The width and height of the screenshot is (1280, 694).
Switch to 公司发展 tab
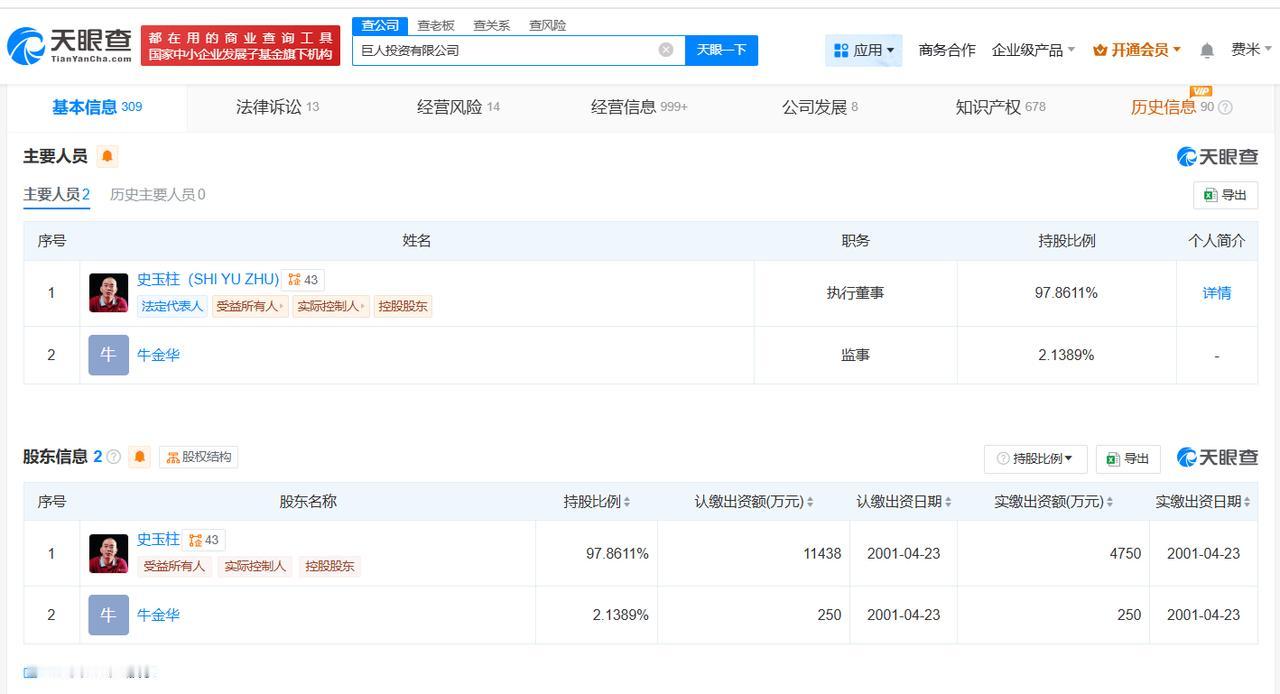click(x=820, y=107)
